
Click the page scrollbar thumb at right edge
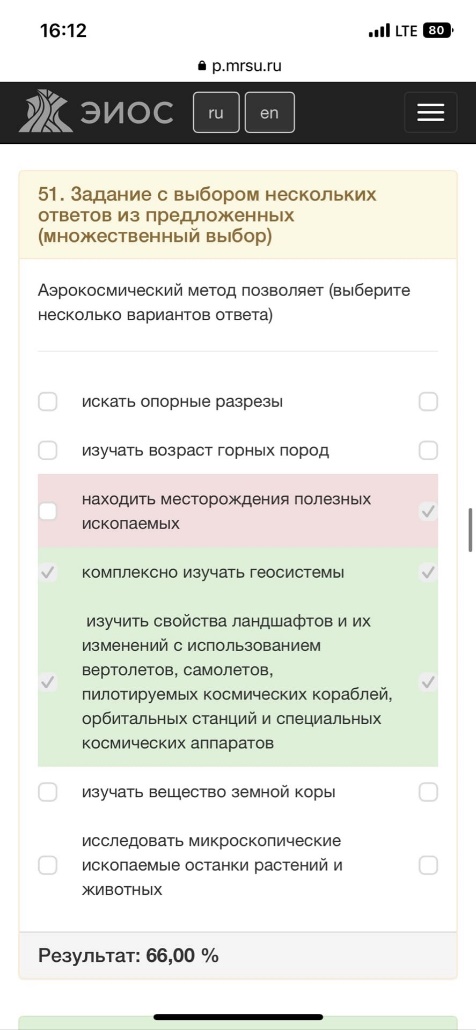(x=470, y=529)
